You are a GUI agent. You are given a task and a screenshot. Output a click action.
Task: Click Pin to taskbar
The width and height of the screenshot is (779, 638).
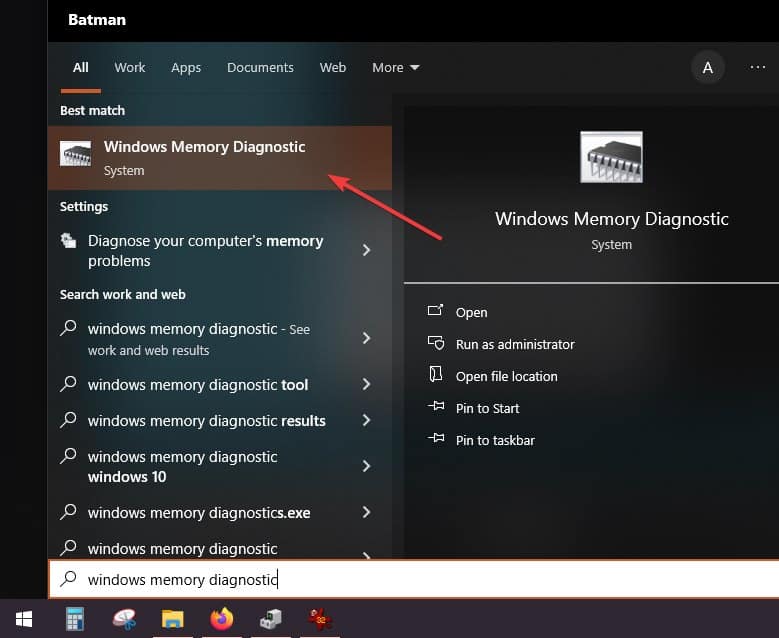495,440
